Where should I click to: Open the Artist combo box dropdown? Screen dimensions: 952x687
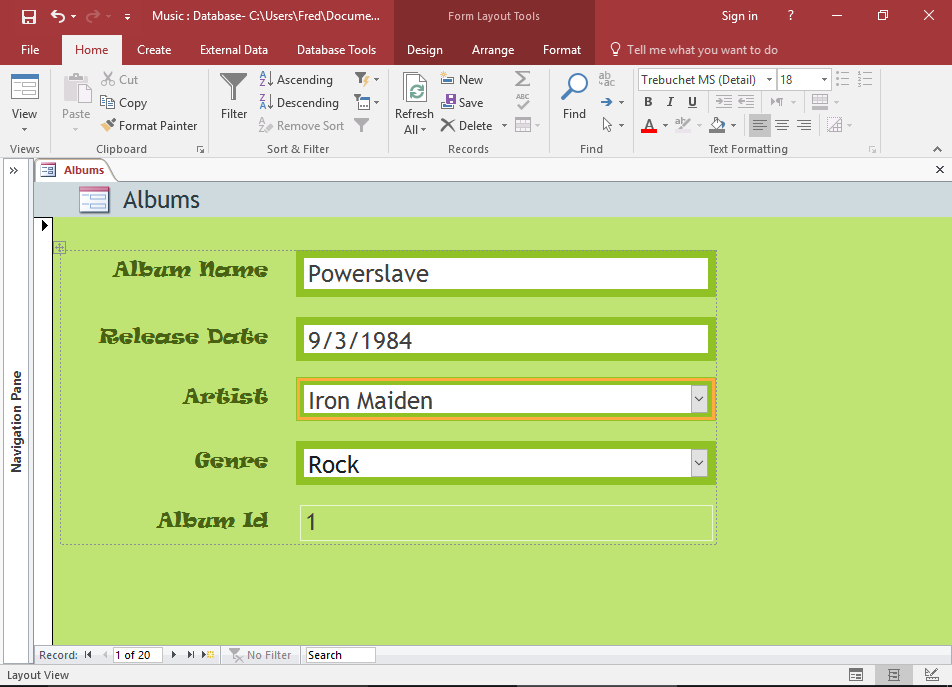(699, 399)
